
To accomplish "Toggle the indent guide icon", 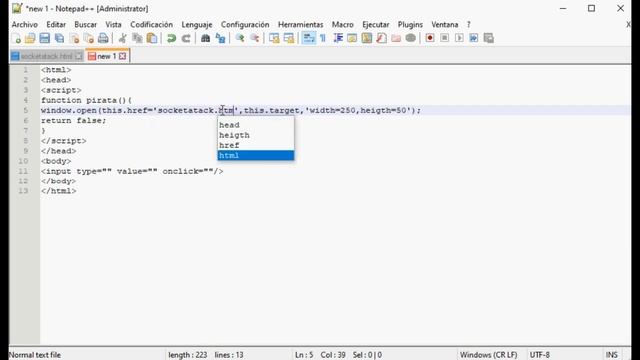I will 338,38.
